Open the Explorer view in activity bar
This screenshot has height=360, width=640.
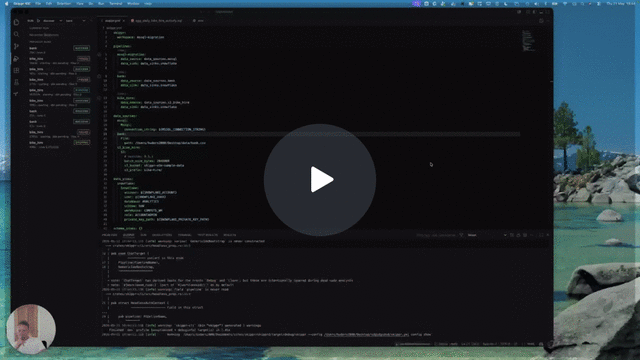(x=16, y=22)
